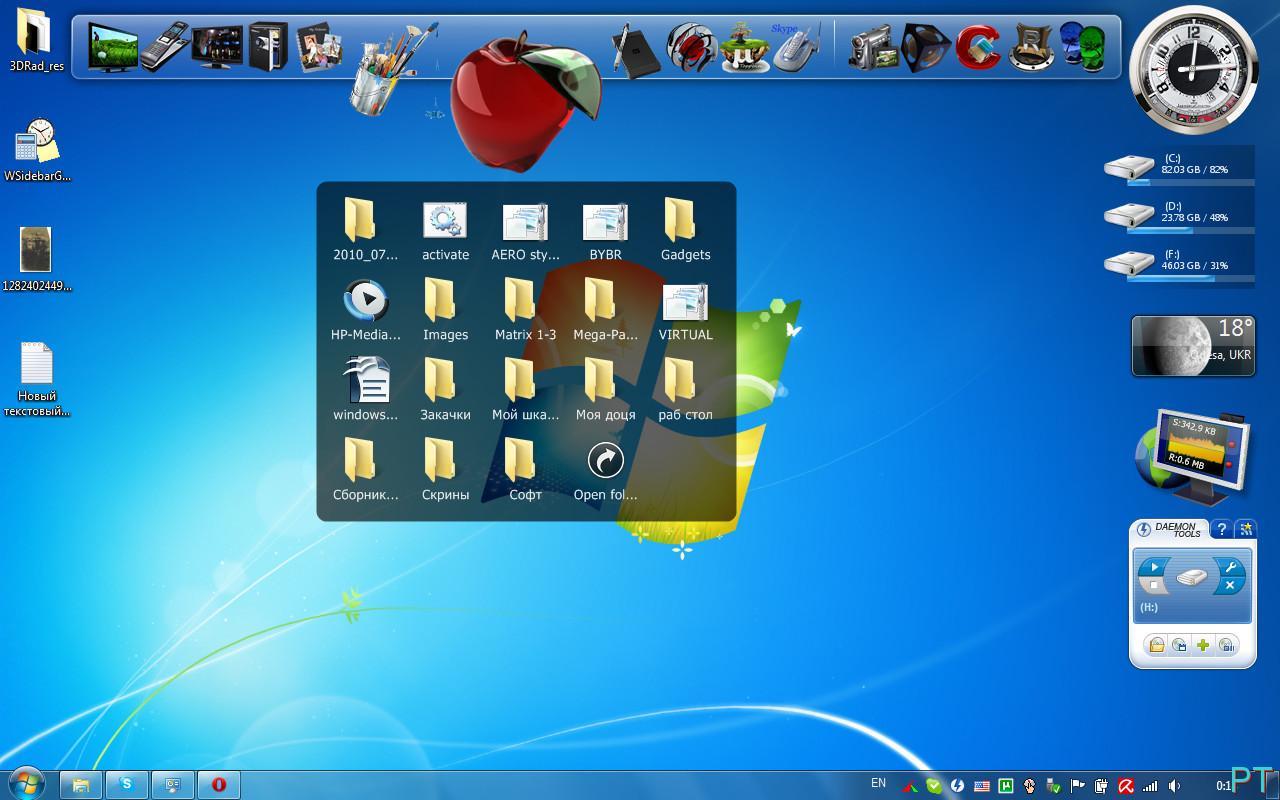Launch the red swirl sphere dock icon

(x=691, y=46)
